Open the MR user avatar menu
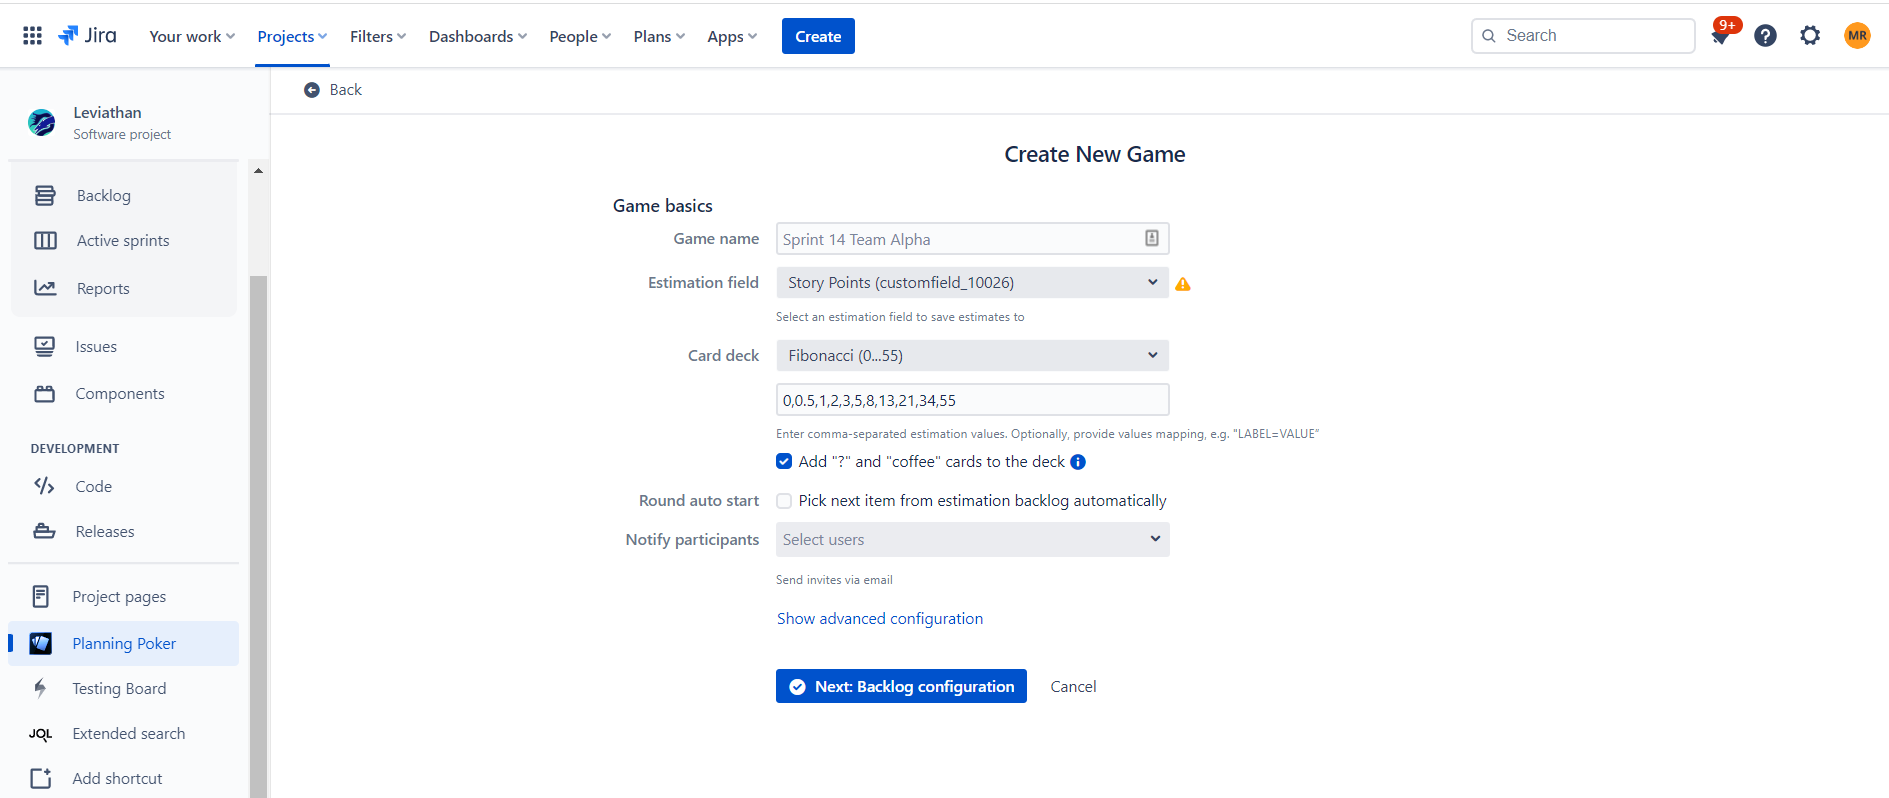Screen dimensions: 1889x798 (1857, 36)
